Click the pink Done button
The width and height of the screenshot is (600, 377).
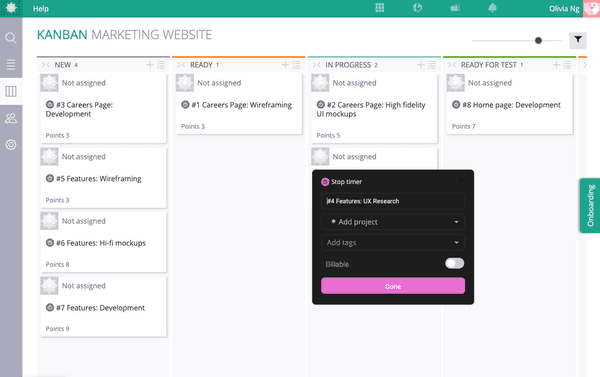[x=393, y=286]
